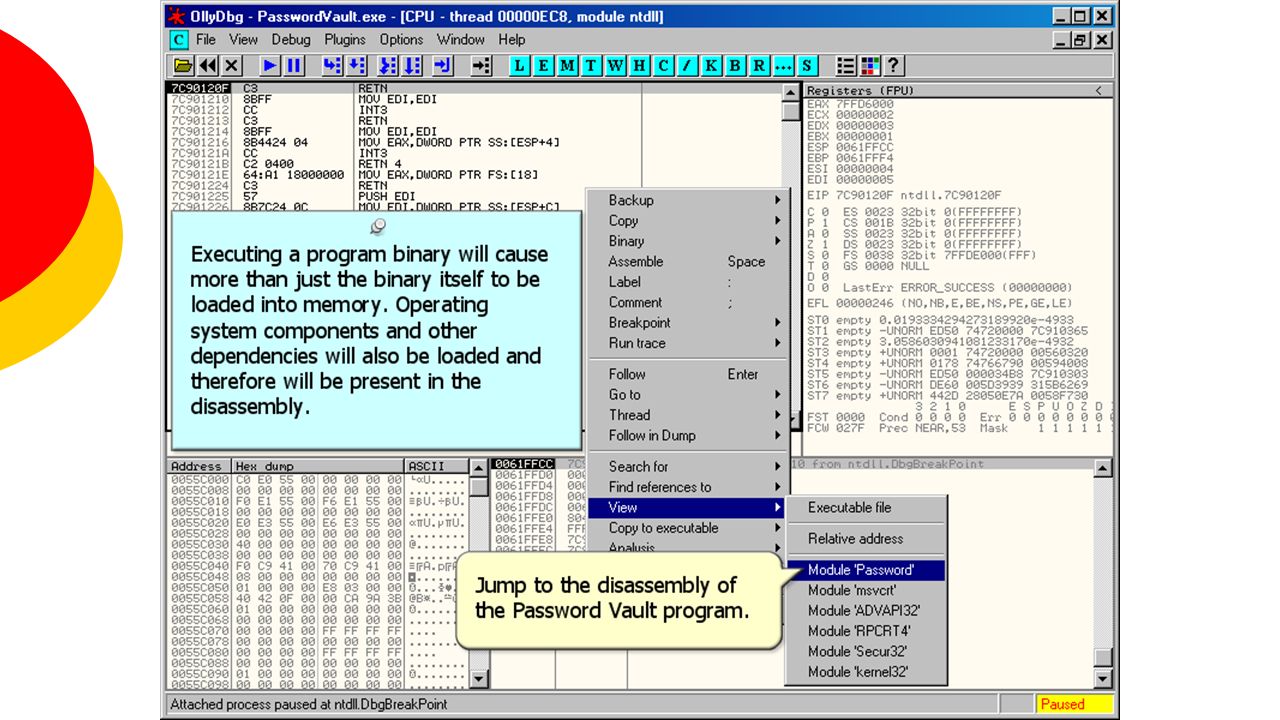Open CPU window with C button
The image size is (1280, 720).
tap(663, 65)
